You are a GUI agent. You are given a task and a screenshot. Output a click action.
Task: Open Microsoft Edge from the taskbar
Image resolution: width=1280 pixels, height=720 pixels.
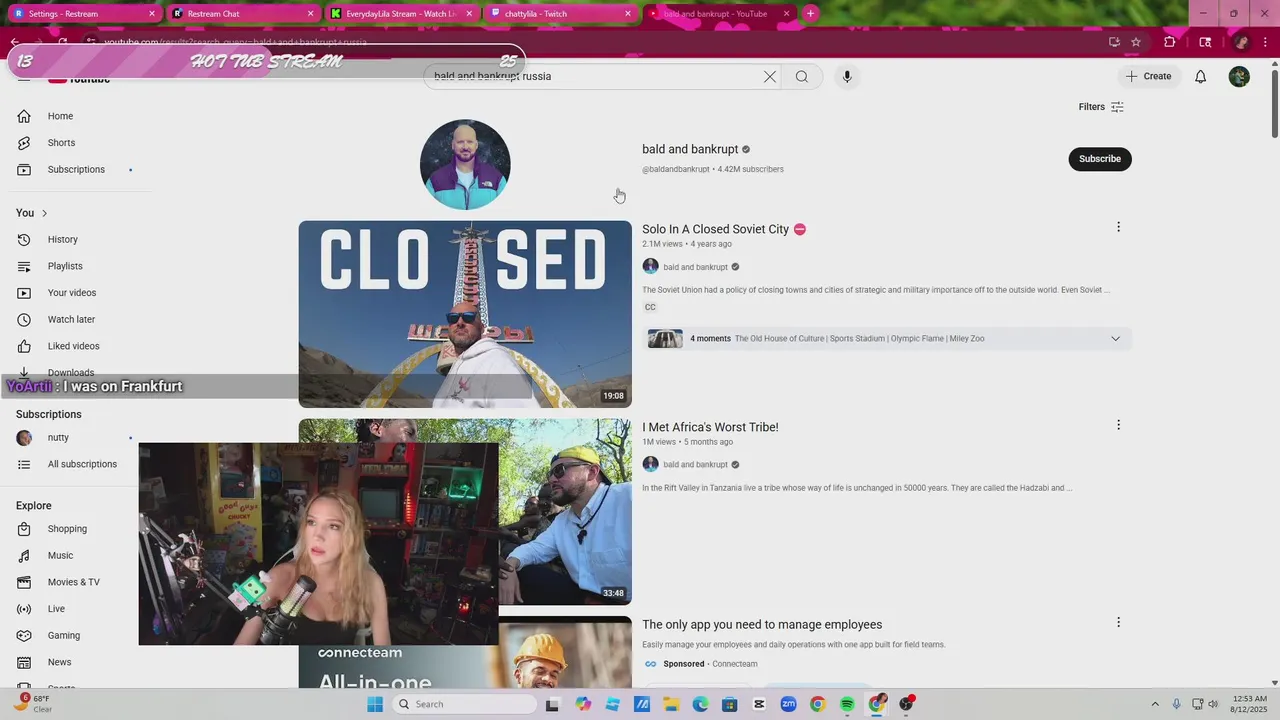(x=701, y=704)
